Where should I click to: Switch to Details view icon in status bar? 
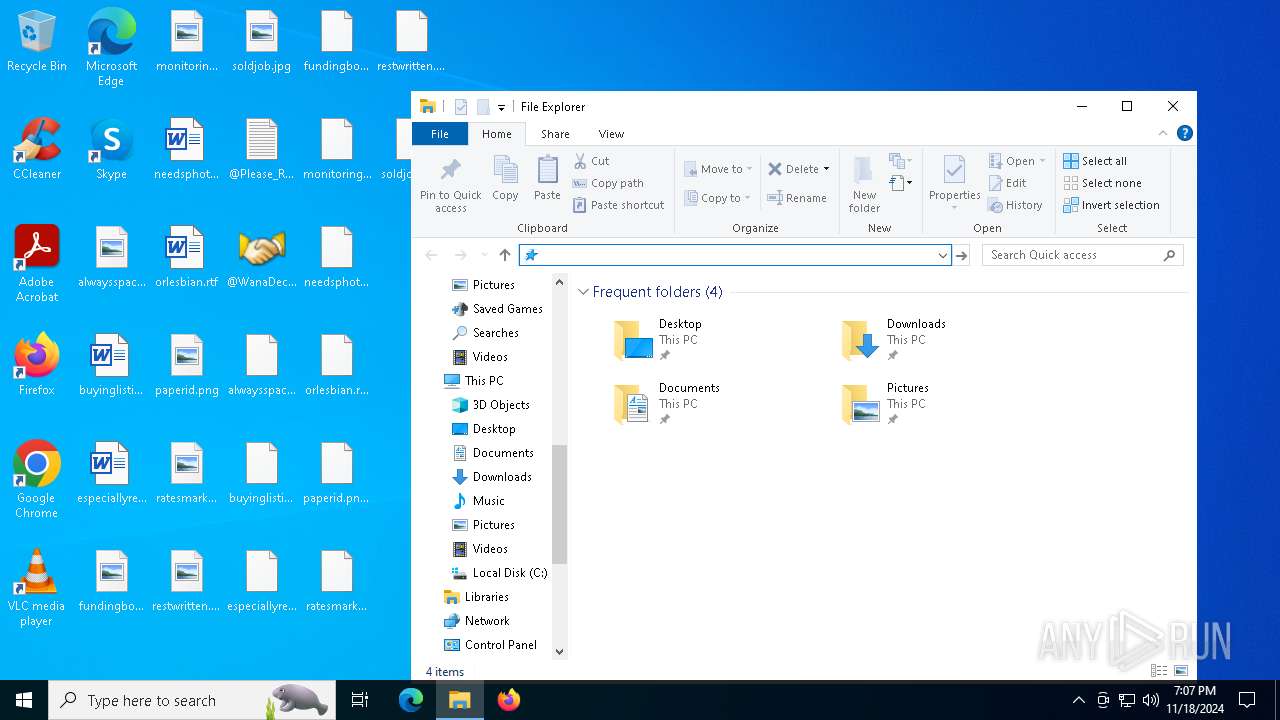(1159, 671)
